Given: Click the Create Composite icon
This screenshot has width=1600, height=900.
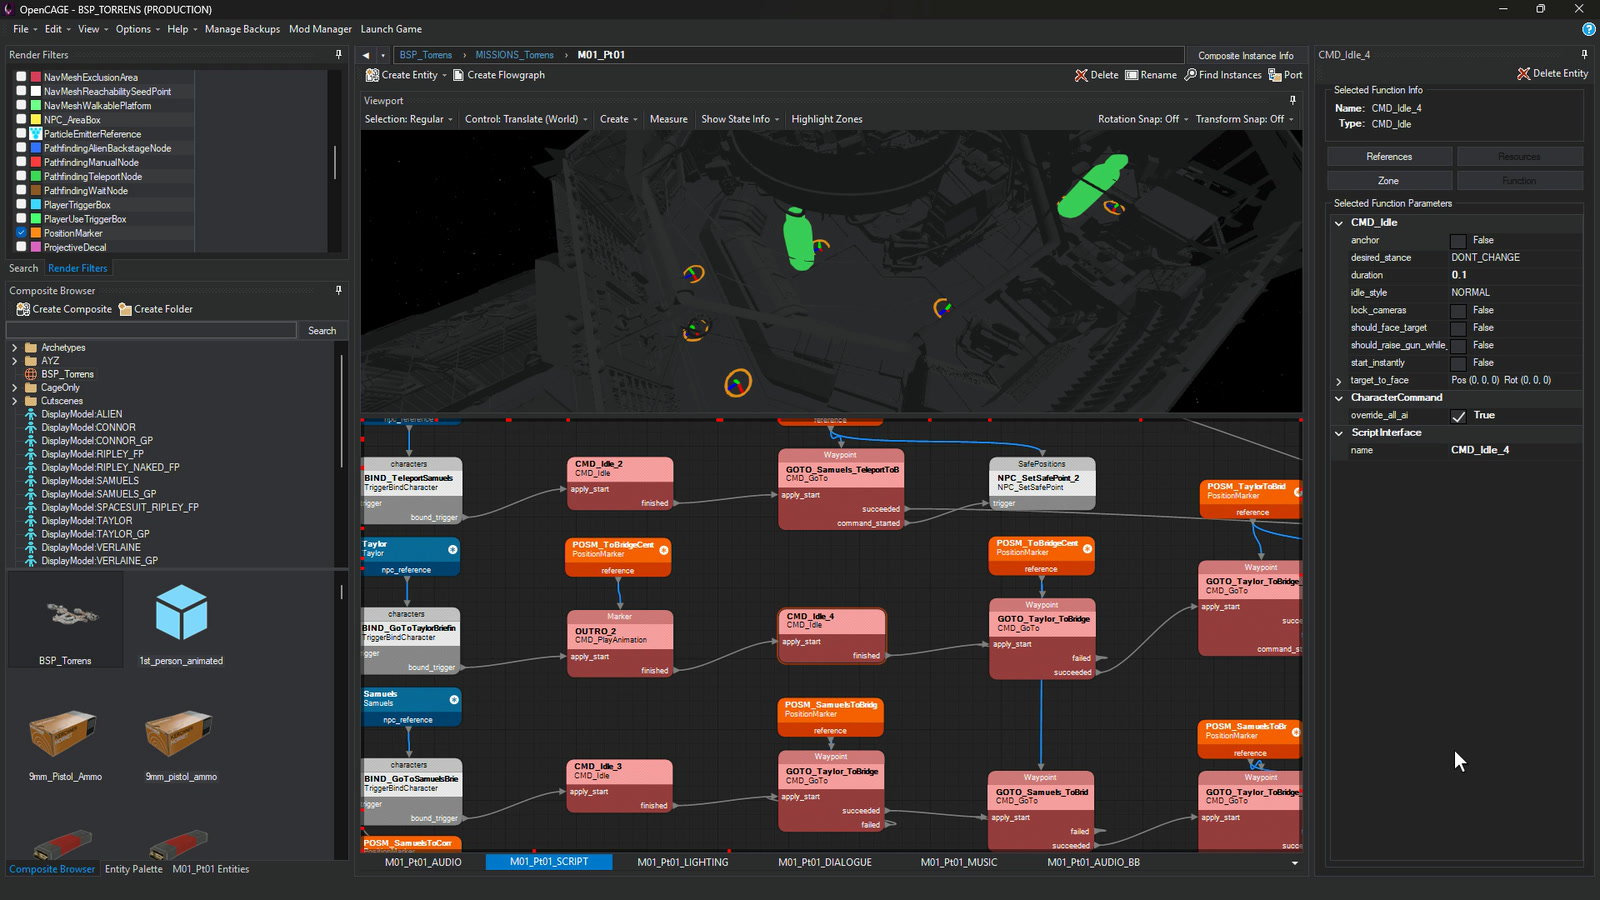Looking at the screenshot, I should tap(23, 309).
